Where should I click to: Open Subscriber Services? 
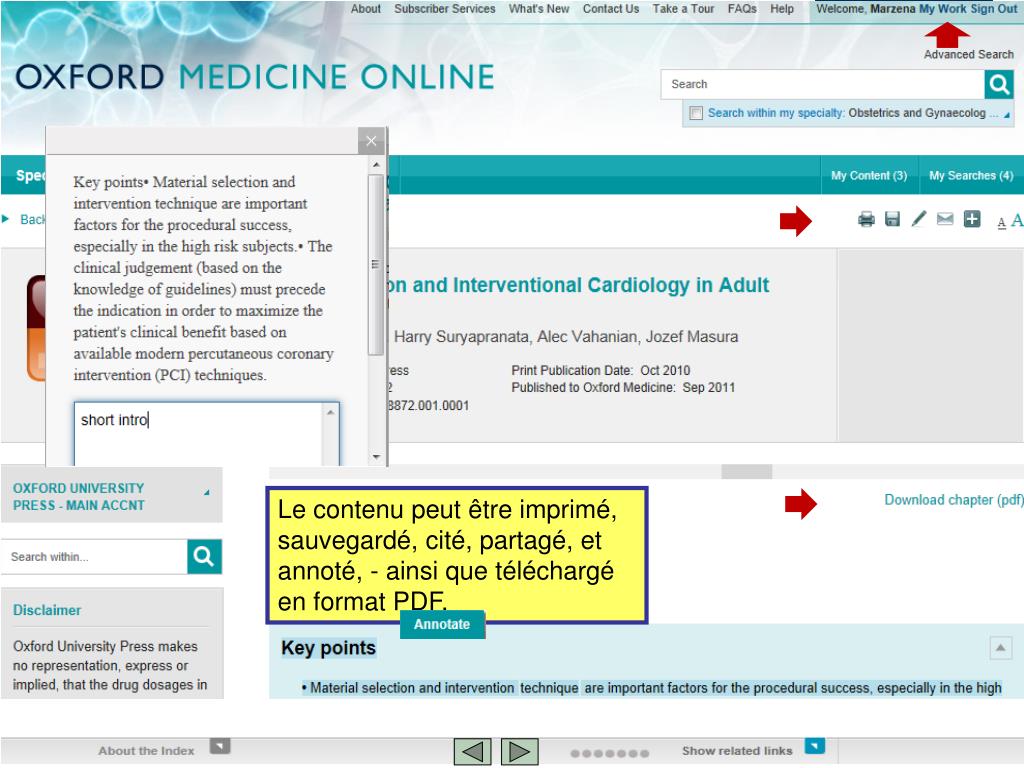(445, 9)
